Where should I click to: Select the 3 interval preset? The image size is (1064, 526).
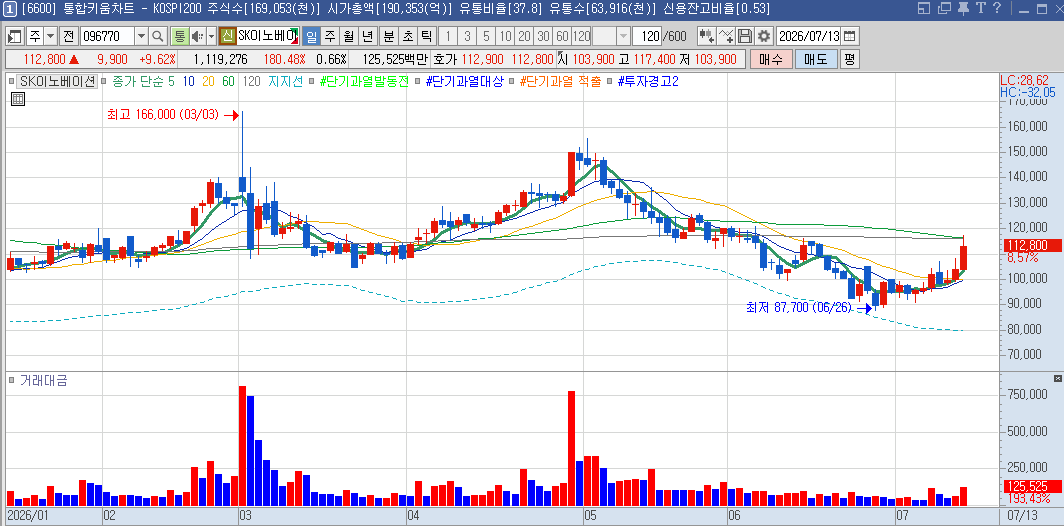coord(468,36)
